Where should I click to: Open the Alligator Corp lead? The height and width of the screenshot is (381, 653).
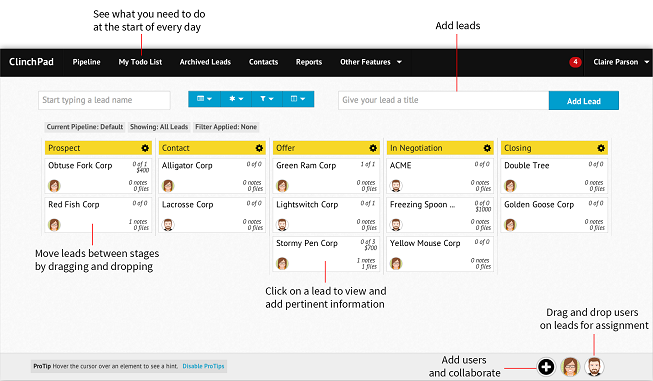212,176
